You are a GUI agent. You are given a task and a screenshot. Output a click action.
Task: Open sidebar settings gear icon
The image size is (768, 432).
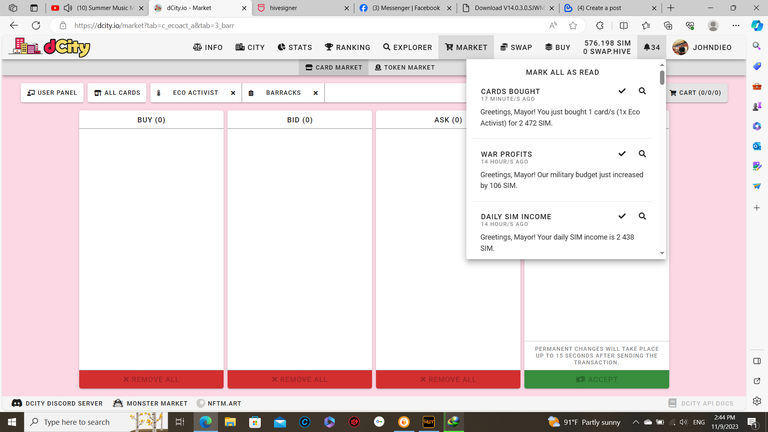click(x=757, y=401)
